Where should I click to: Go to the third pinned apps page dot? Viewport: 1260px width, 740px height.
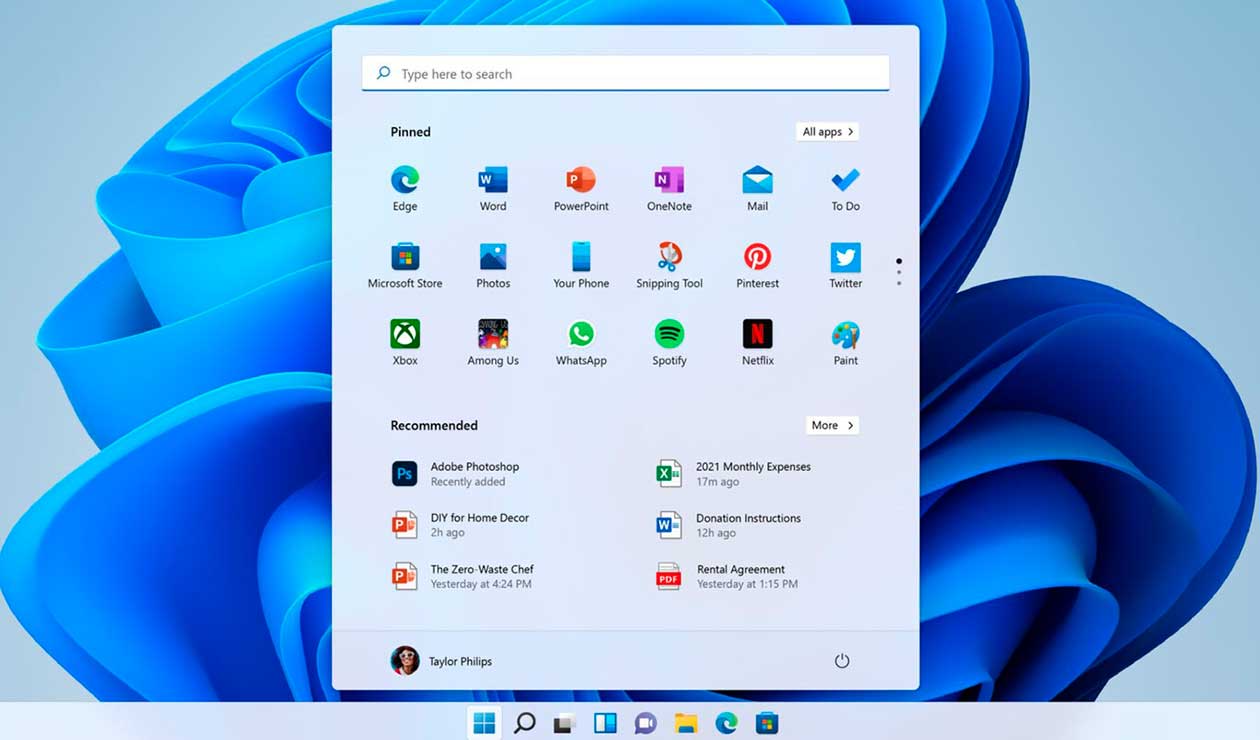click(x=899, y=283)
